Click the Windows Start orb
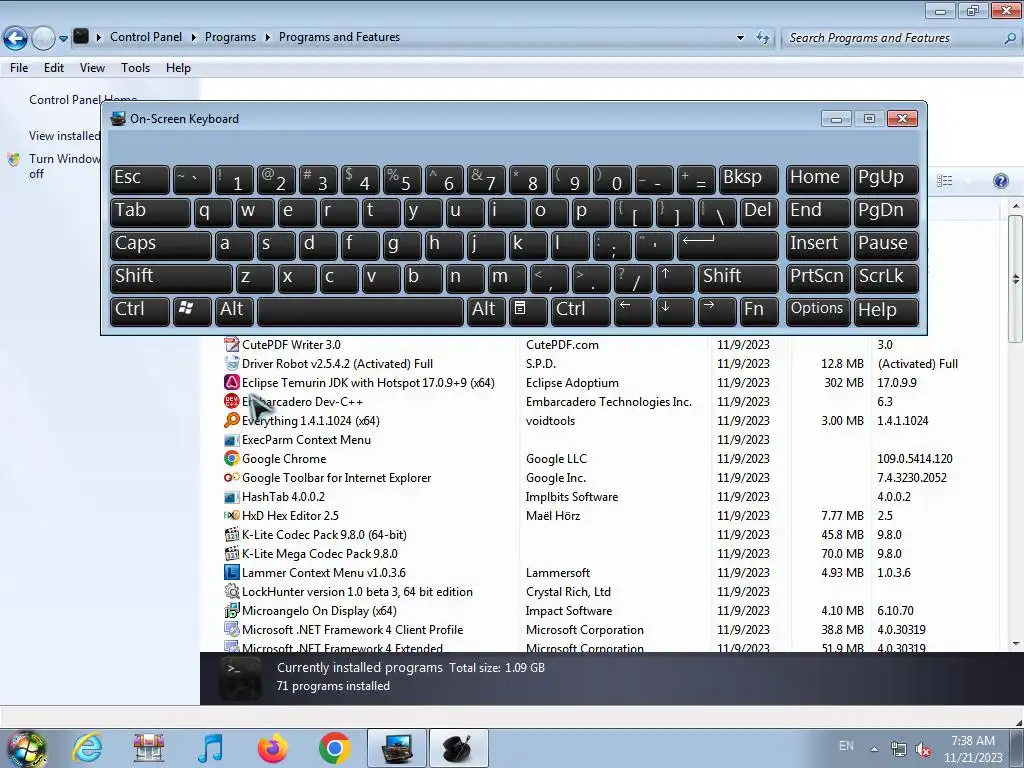The height and width of the screenshot is (768, 1024). [x=26, y=750]
